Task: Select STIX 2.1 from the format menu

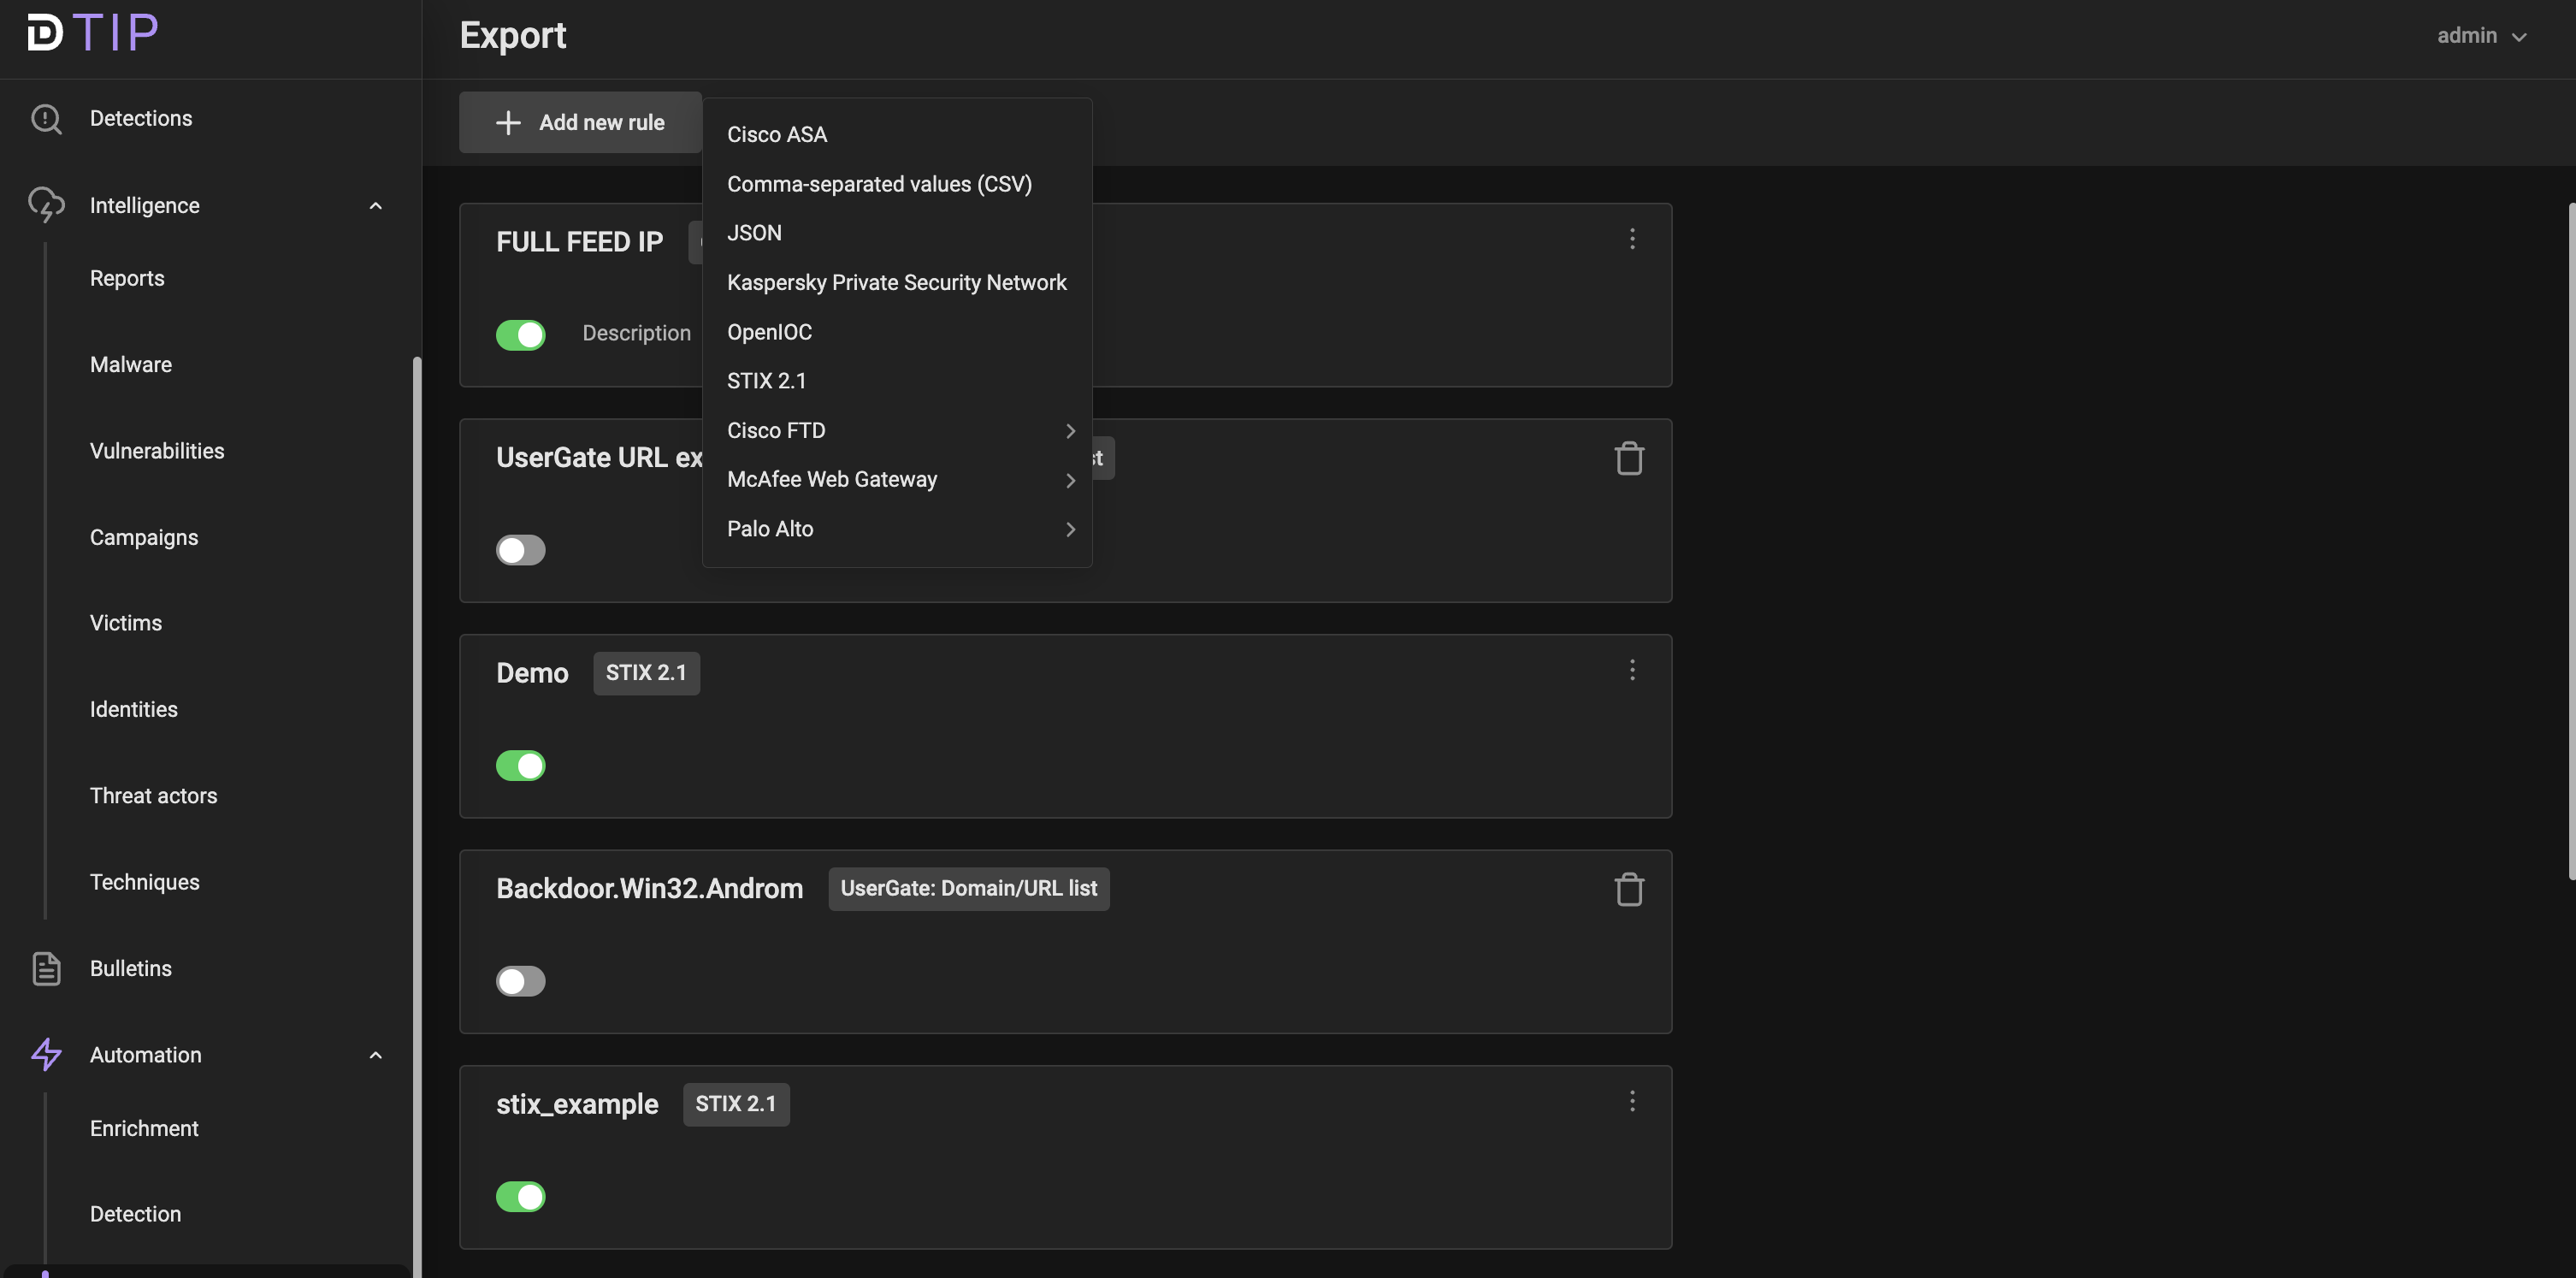Action: tap(766, 381)
